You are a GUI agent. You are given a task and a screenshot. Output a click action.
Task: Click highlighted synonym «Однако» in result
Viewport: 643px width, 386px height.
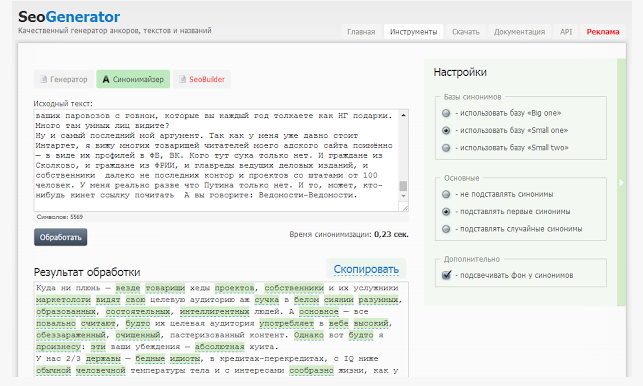308,335
